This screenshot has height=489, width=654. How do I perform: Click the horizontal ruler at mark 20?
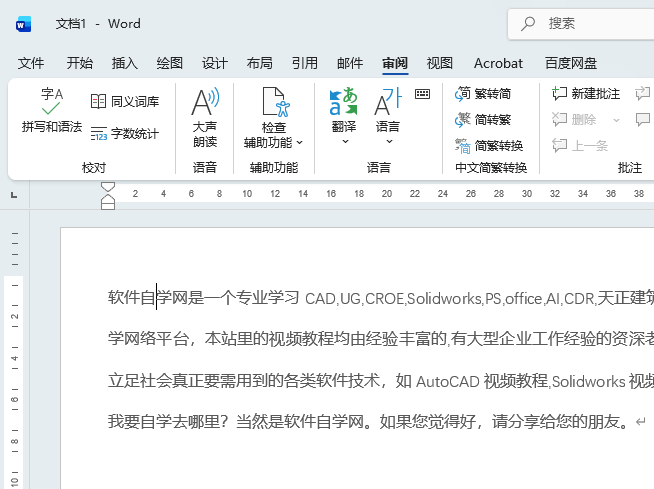(387, 194)
